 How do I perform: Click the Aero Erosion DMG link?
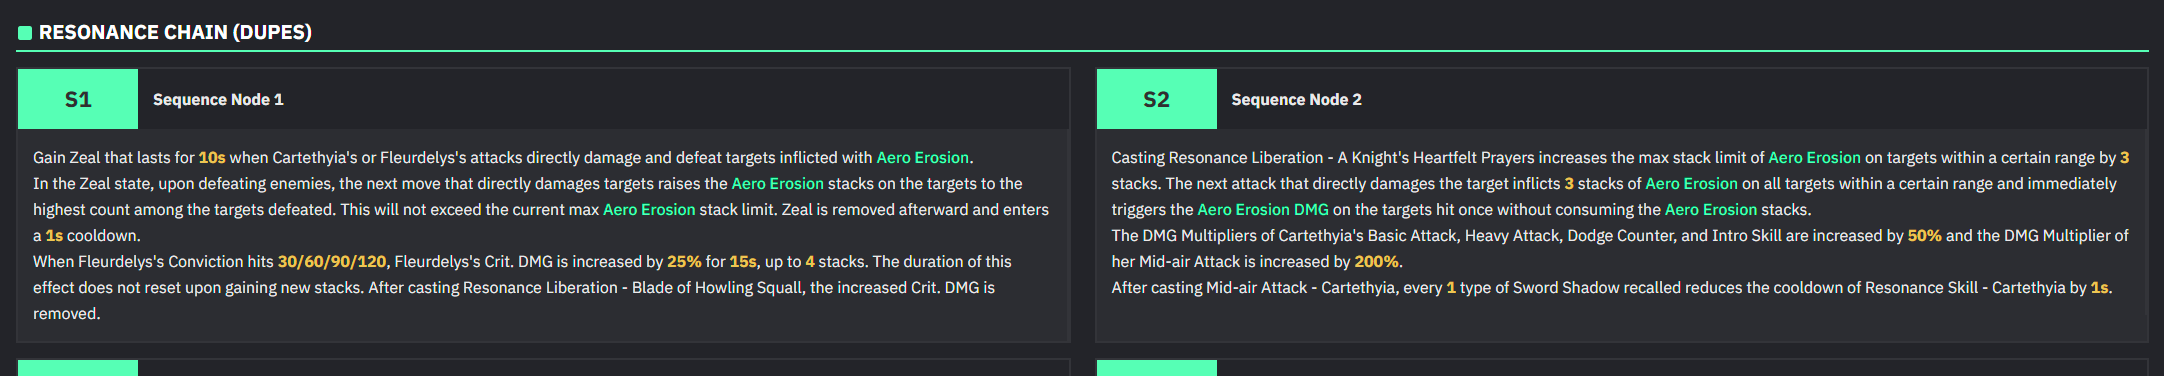(x=1263, y=209)
